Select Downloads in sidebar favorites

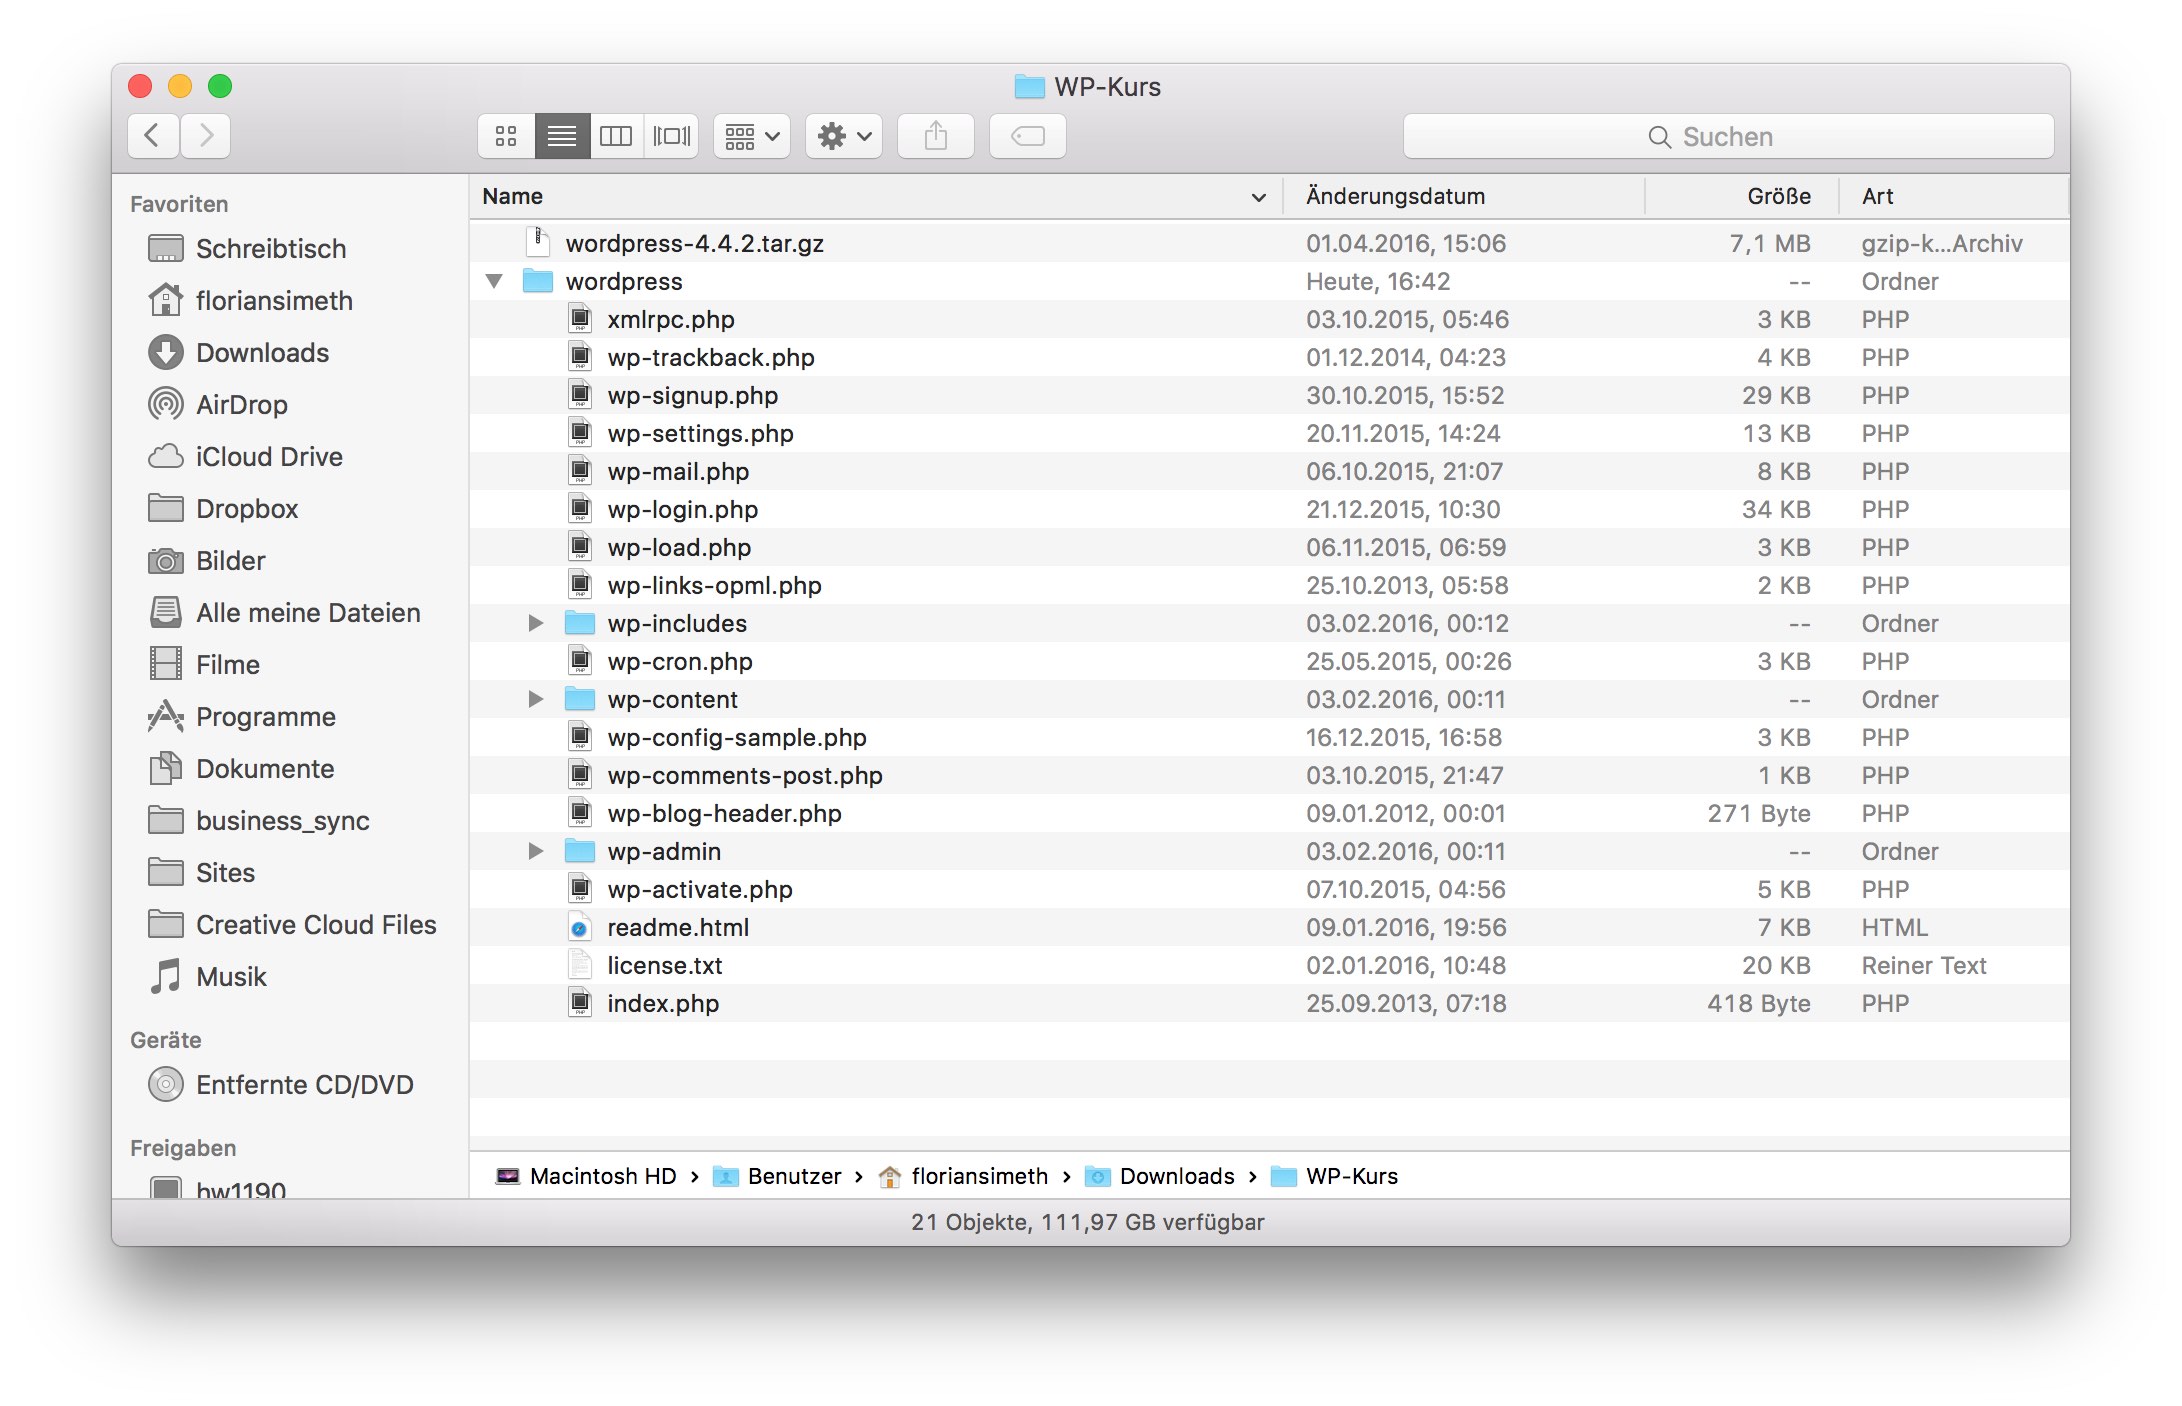pos(262,353)
